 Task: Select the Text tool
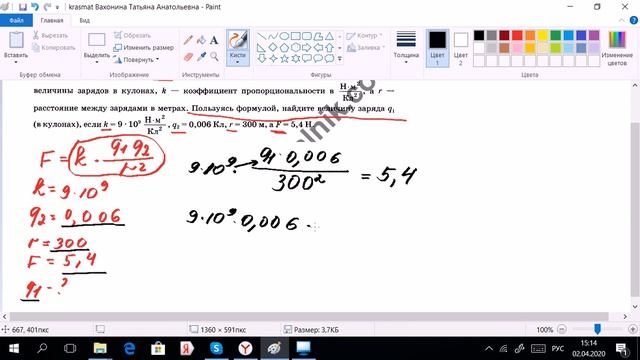214,40
